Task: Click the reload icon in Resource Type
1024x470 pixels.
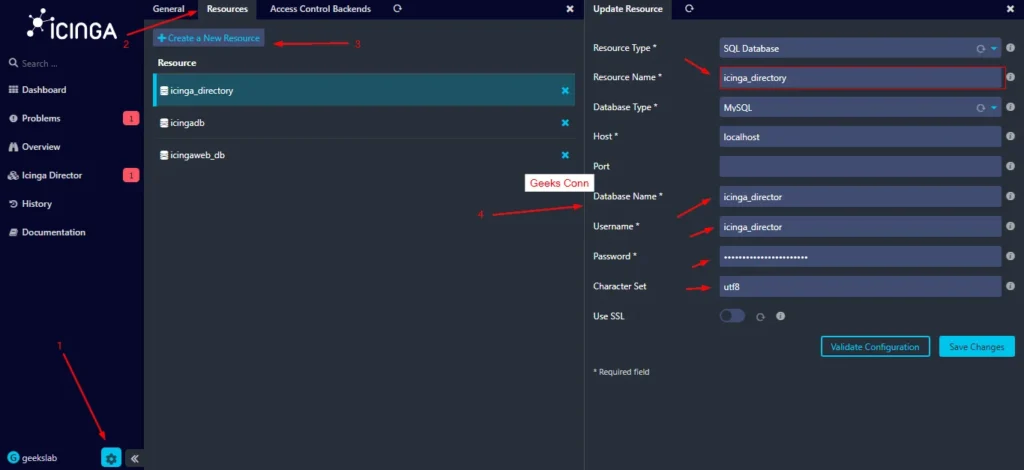Action: (x=980, y=49)
